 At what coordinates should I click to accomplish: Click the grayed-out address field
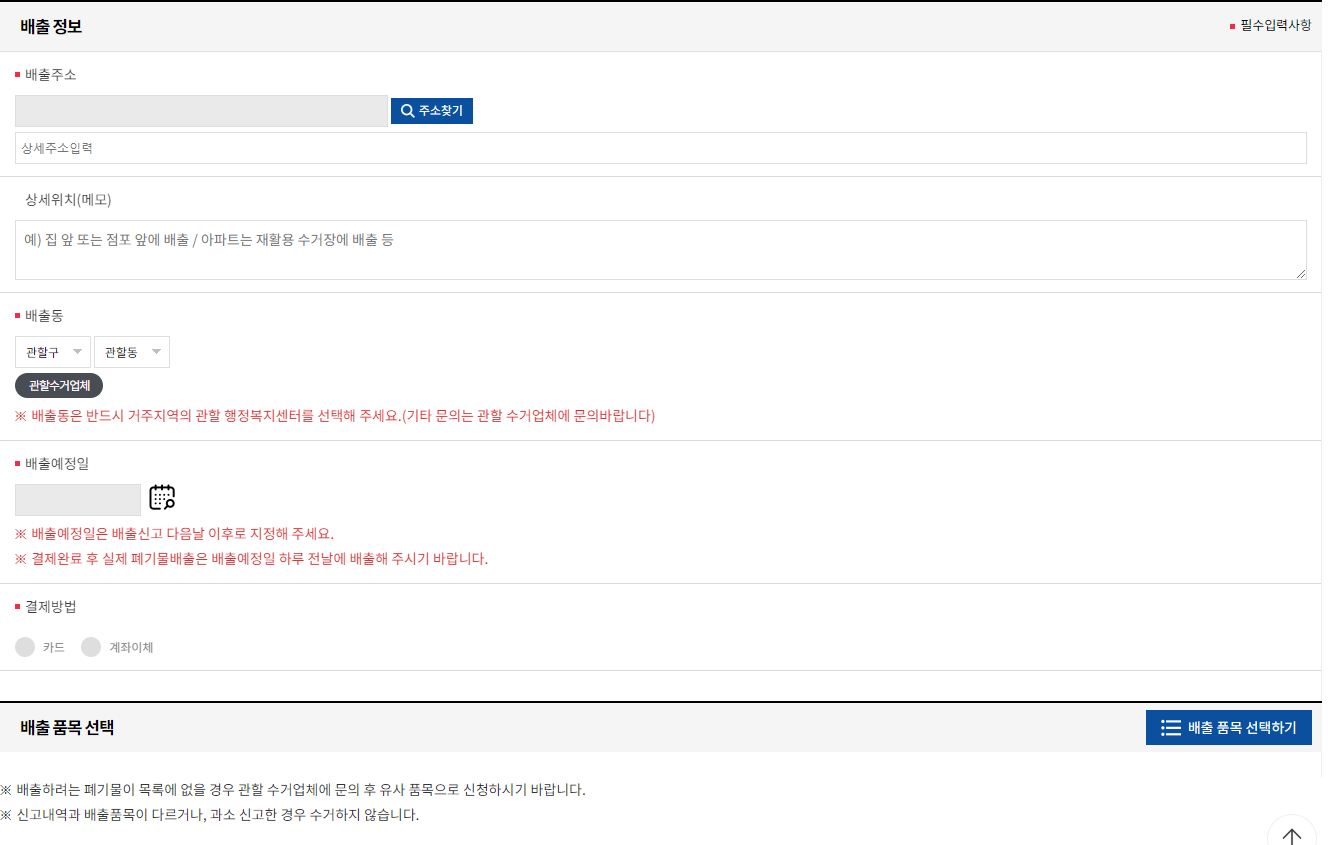tap(200, 110)
